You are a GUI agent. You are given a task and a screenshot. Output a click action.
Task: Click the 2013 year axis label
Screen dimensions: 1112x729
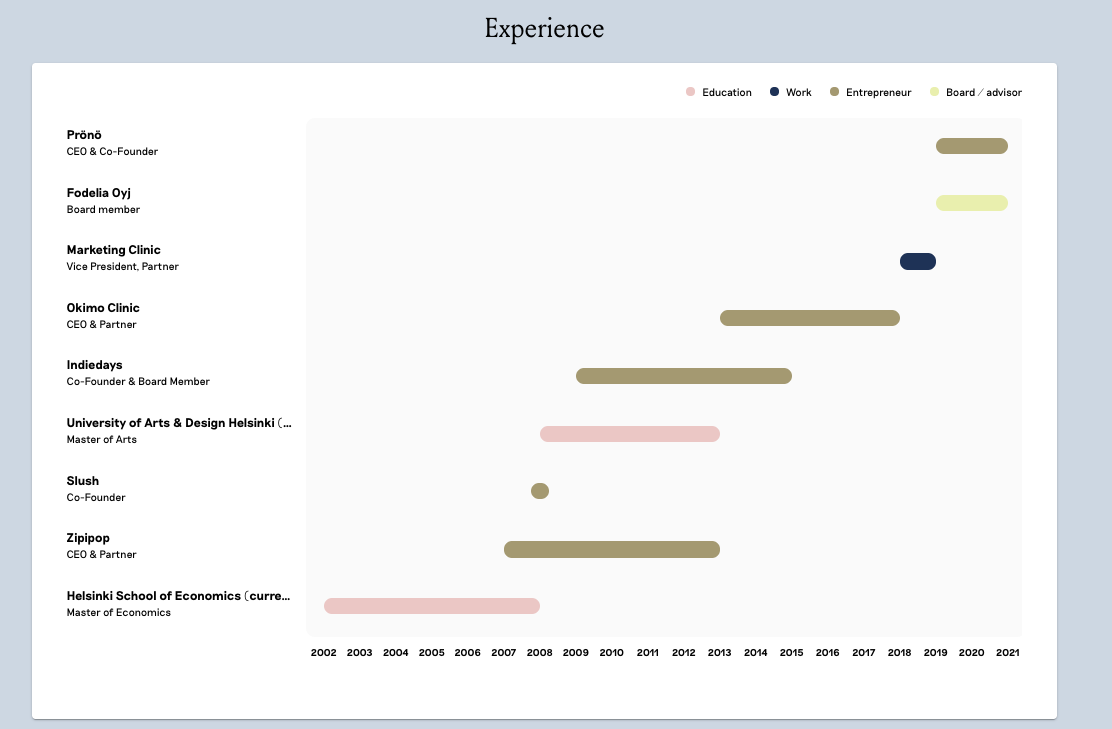point(719,653)
